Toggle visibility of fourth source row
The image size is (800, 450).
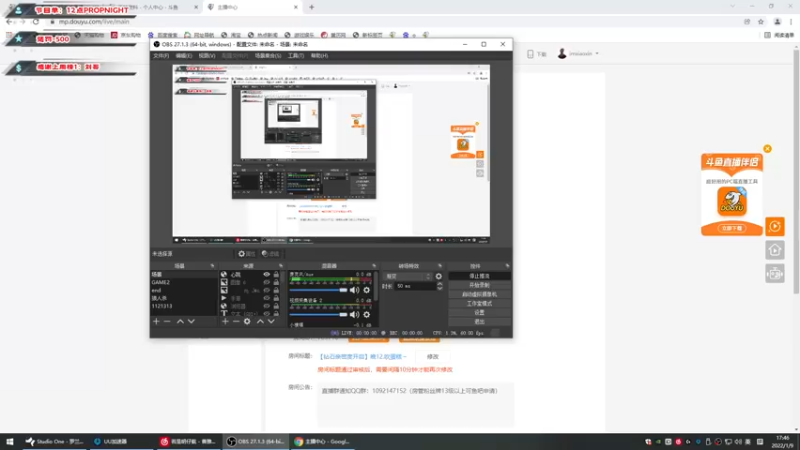(x=266, y=298)
